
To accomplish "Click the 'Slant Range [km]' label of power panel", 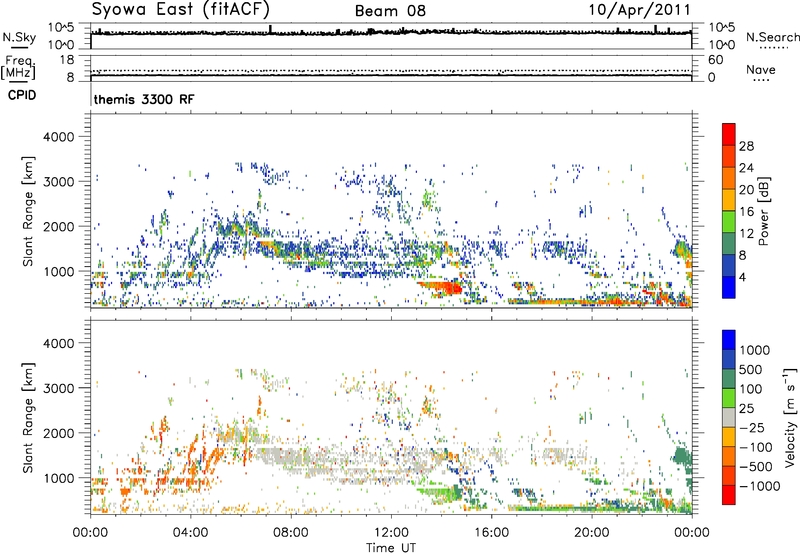I will pos(28,211).
